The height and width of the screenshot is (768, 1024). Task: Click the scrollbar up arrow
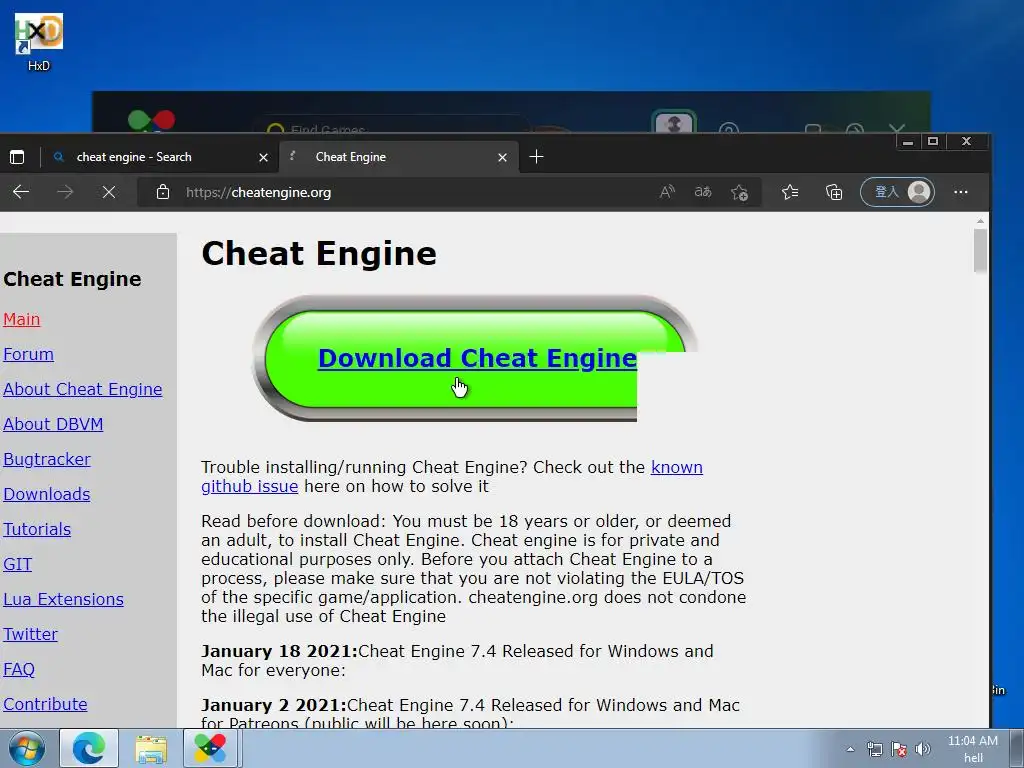[980, 221]
